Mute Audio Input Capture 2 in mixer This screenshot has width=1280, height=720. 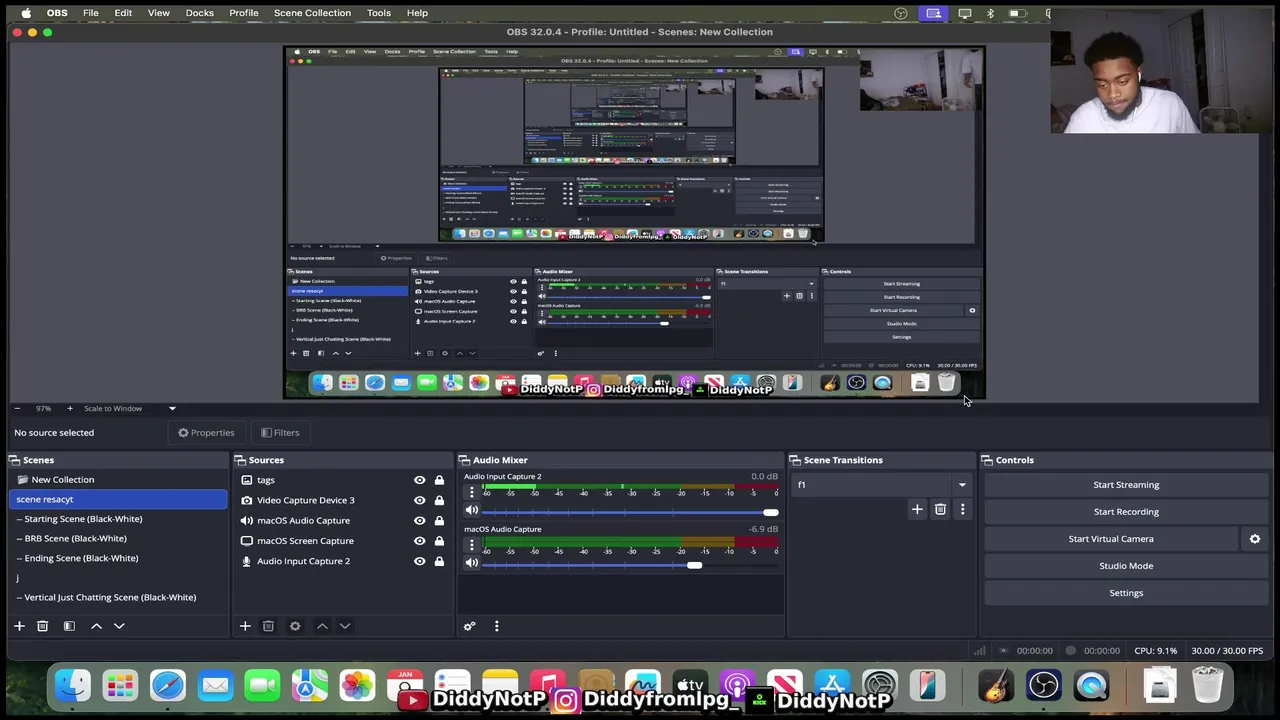pos(472,511)
